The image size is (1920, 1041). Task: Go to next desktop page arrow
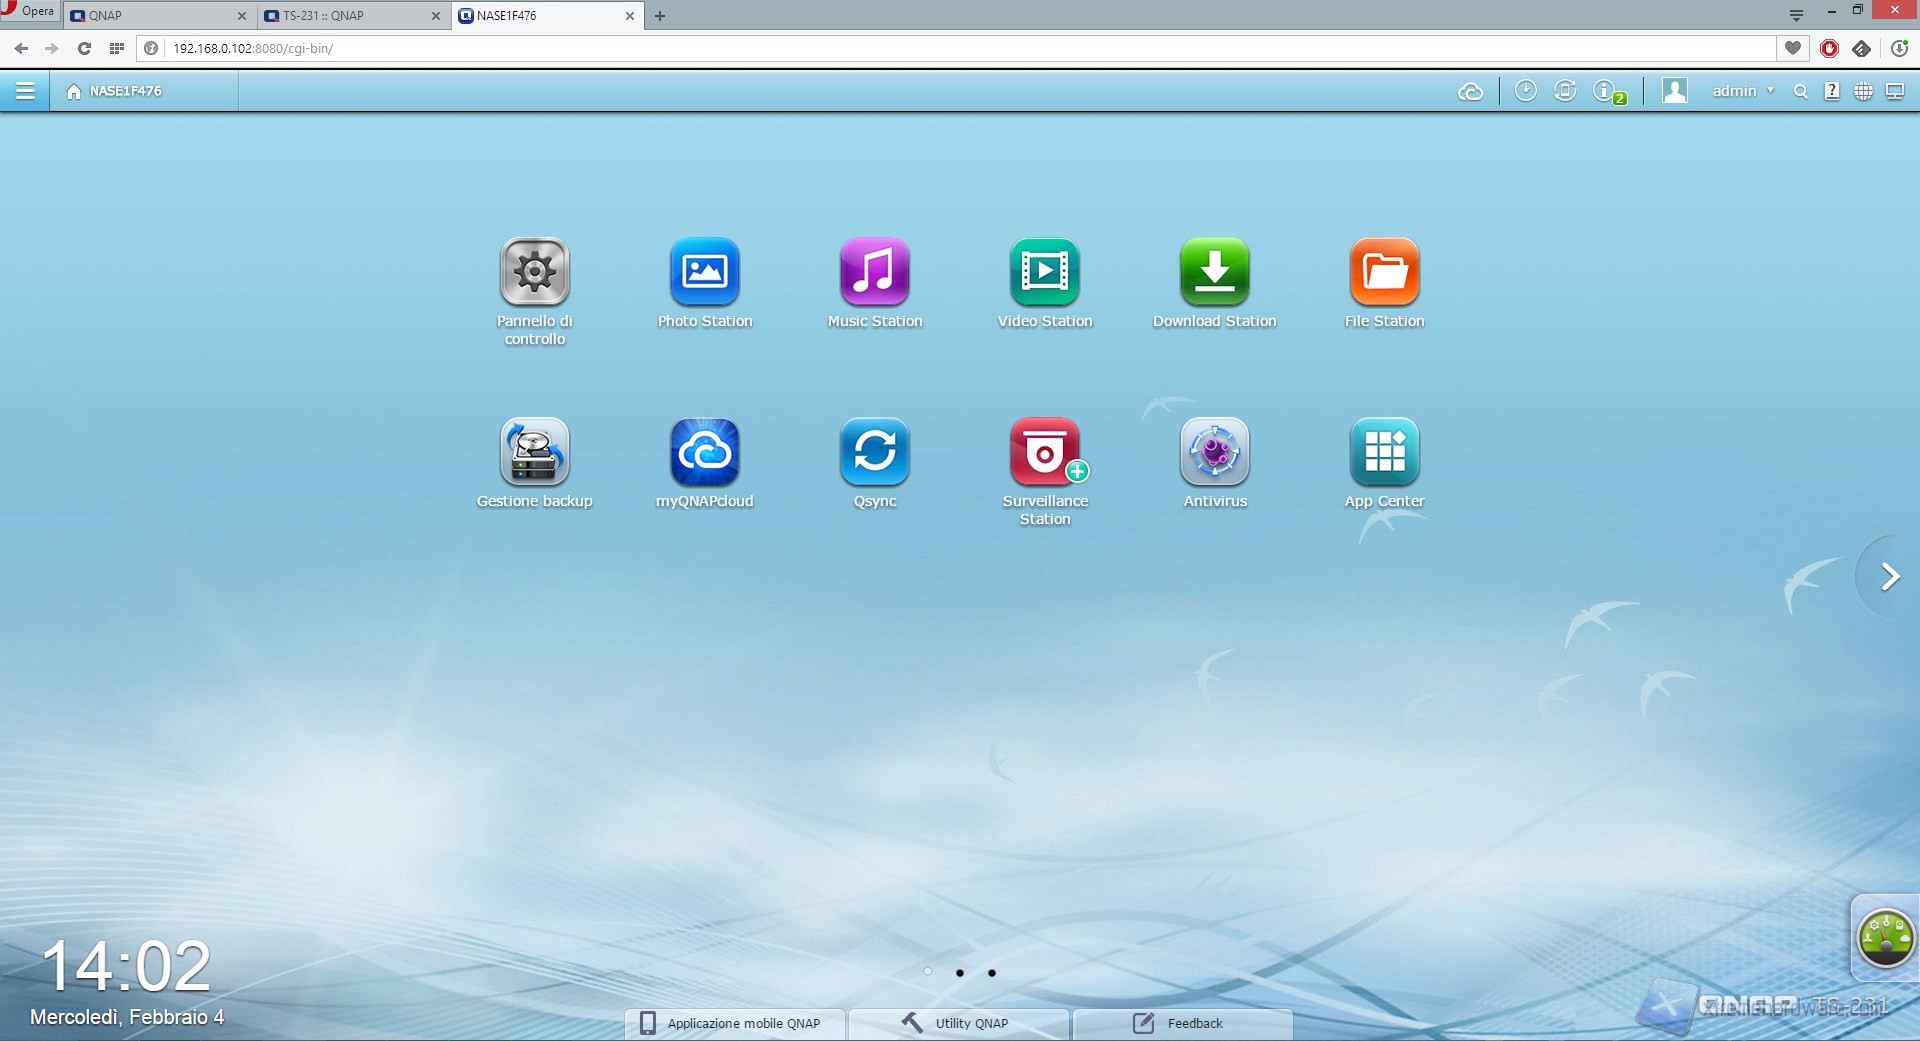tap(1889, 577)
